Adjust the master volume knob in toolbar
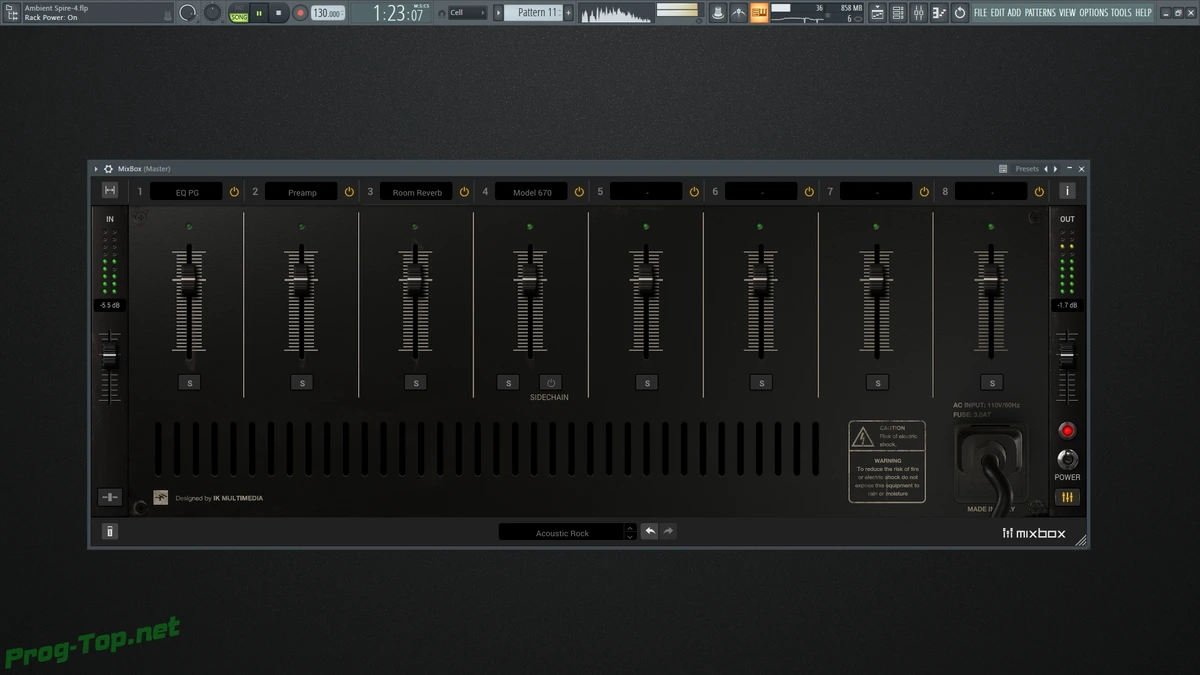Image resolution: width=1200 pixels, height=675 pixels. (188, 13)
